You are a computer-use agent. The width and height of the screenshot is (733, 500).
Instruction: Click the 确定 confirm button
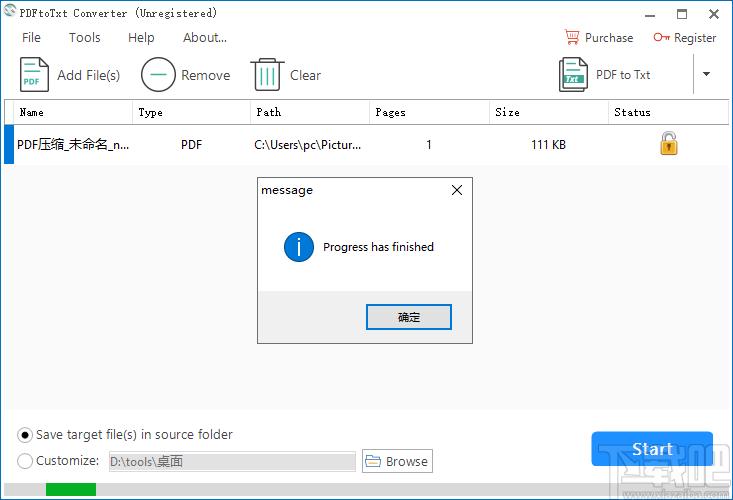[409, 317]
